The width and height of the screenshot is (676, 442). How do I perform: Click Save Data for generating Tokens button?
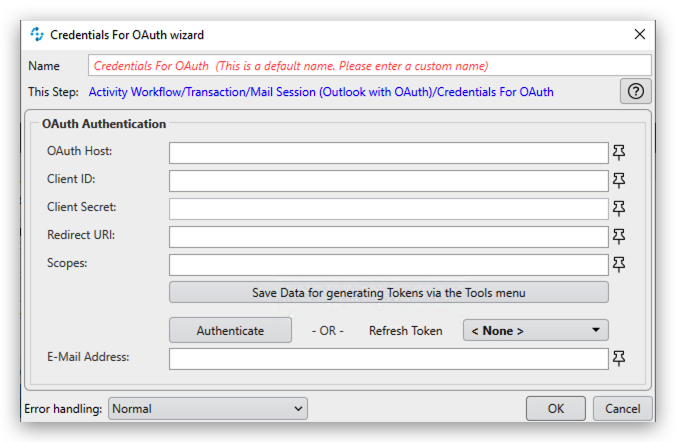coord(388,293)
